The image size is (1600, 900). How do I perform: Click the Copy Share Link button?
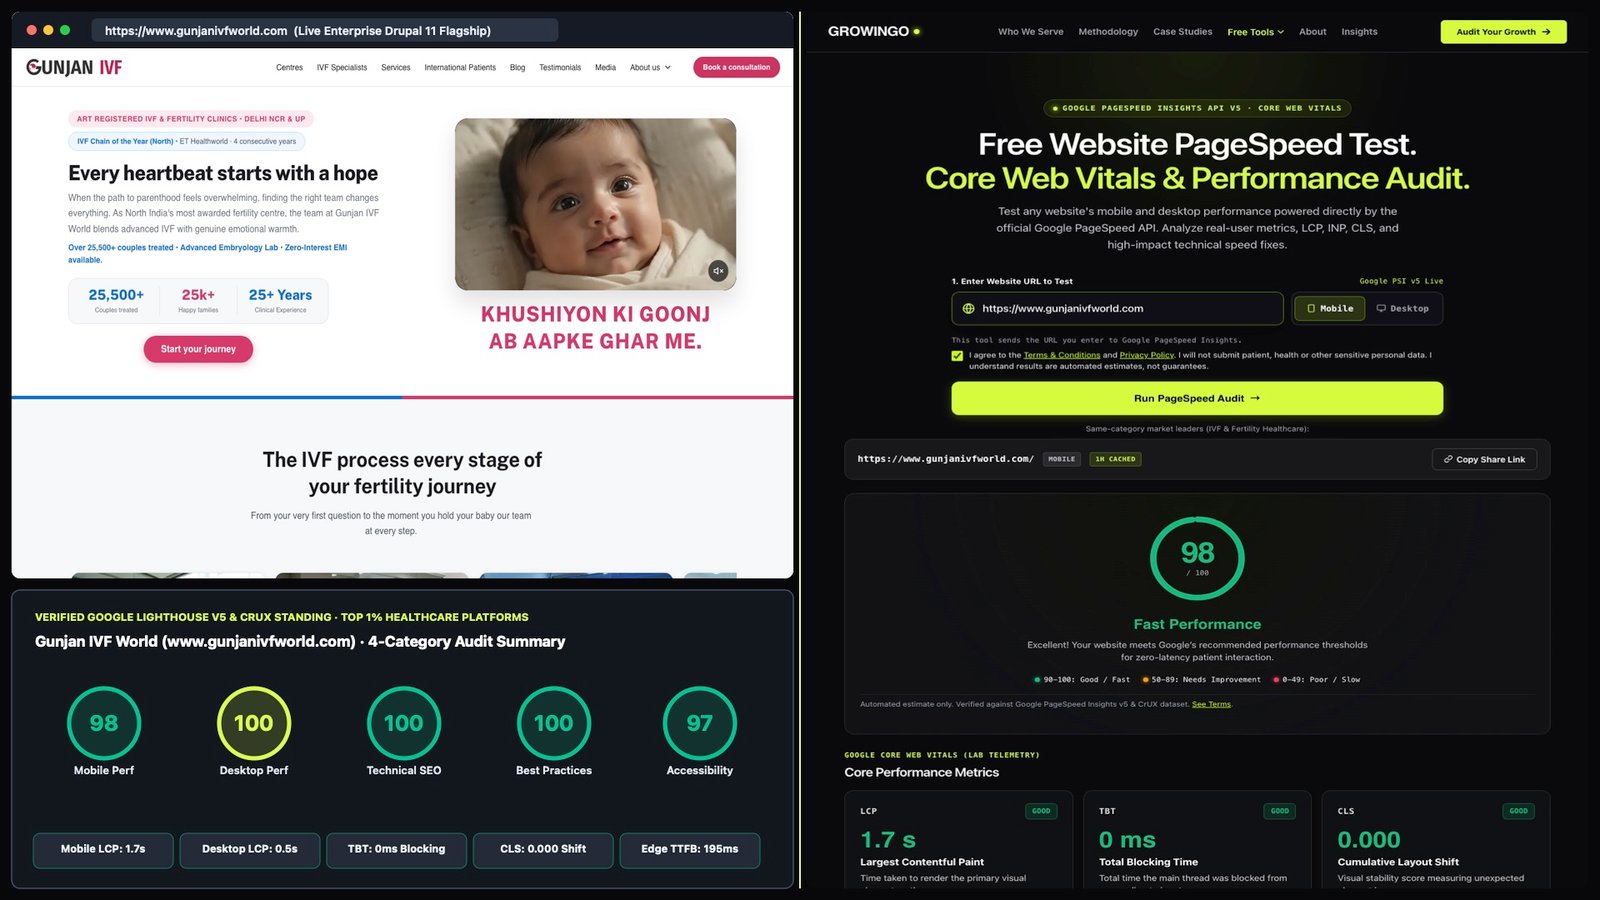[x=1484, y=459]
